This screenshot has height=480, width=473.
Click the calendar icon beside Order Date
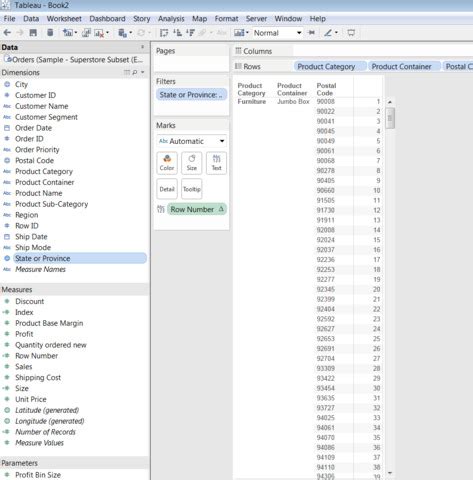[x=7, y=128]
